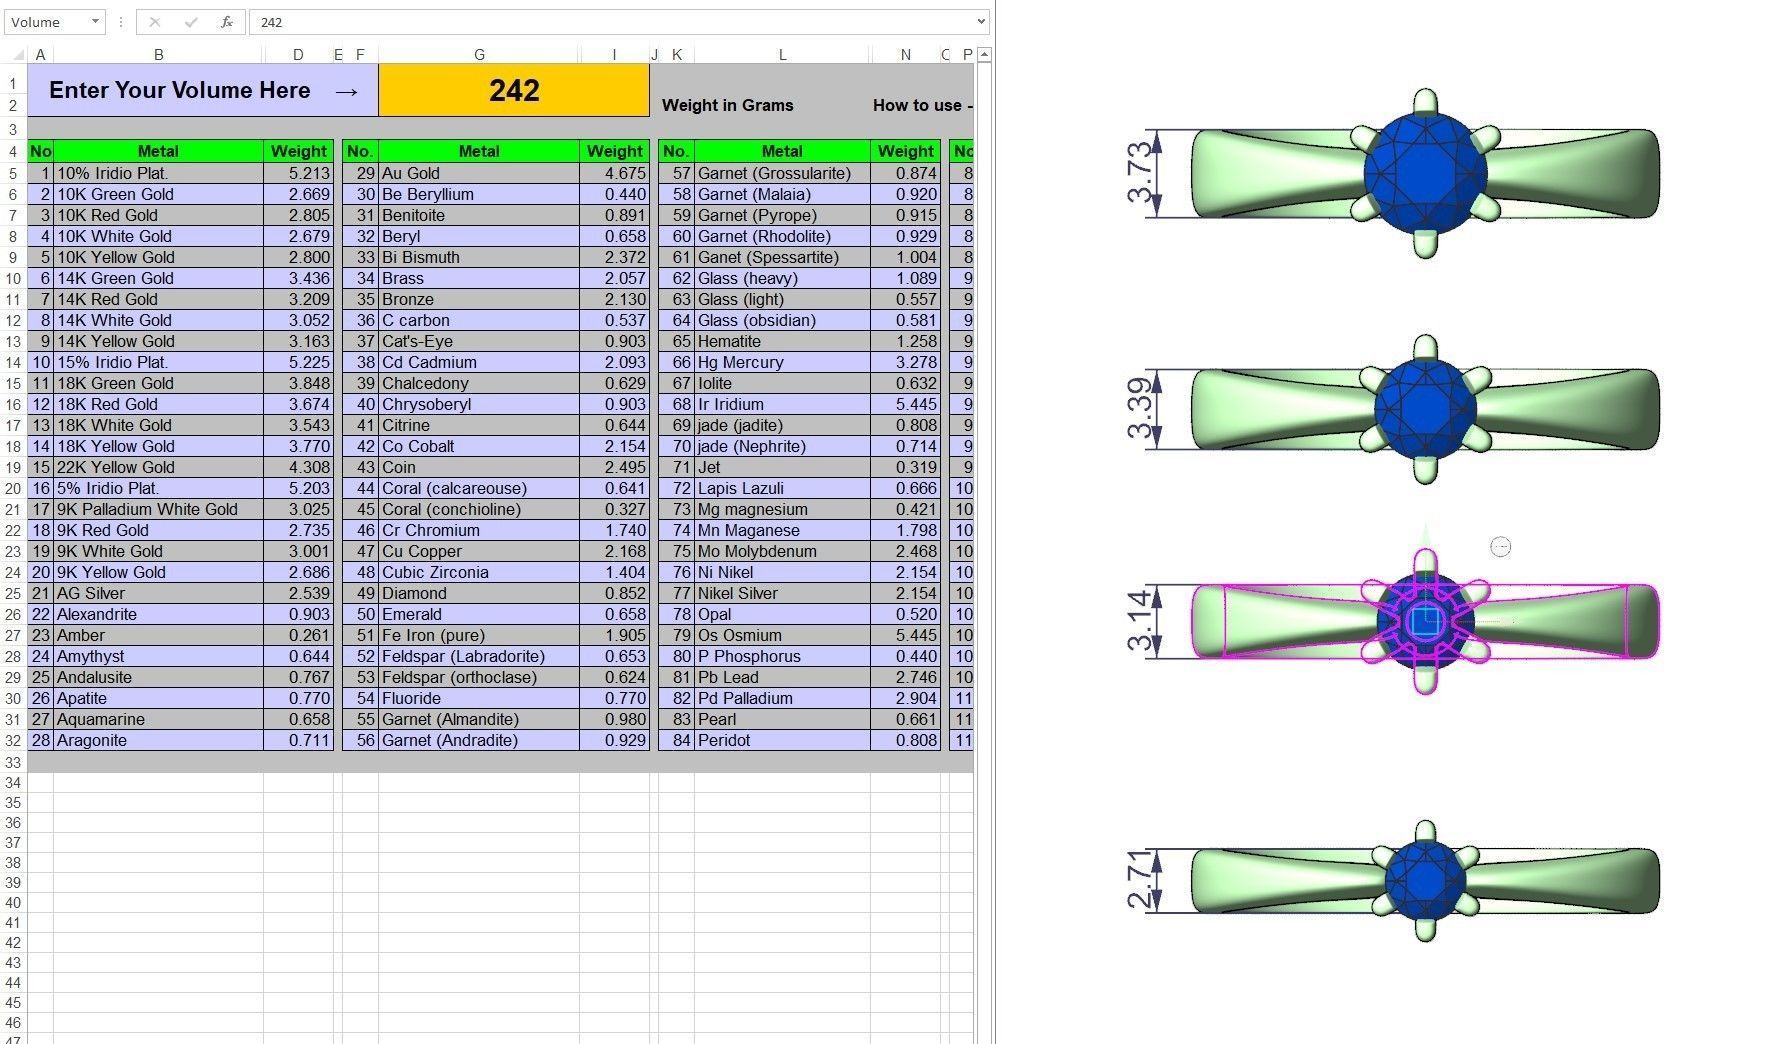Click the 'Weight' header in column I
Image resolution: width=1791 pixels, height=1044 pixels.
tap(614, 151)
